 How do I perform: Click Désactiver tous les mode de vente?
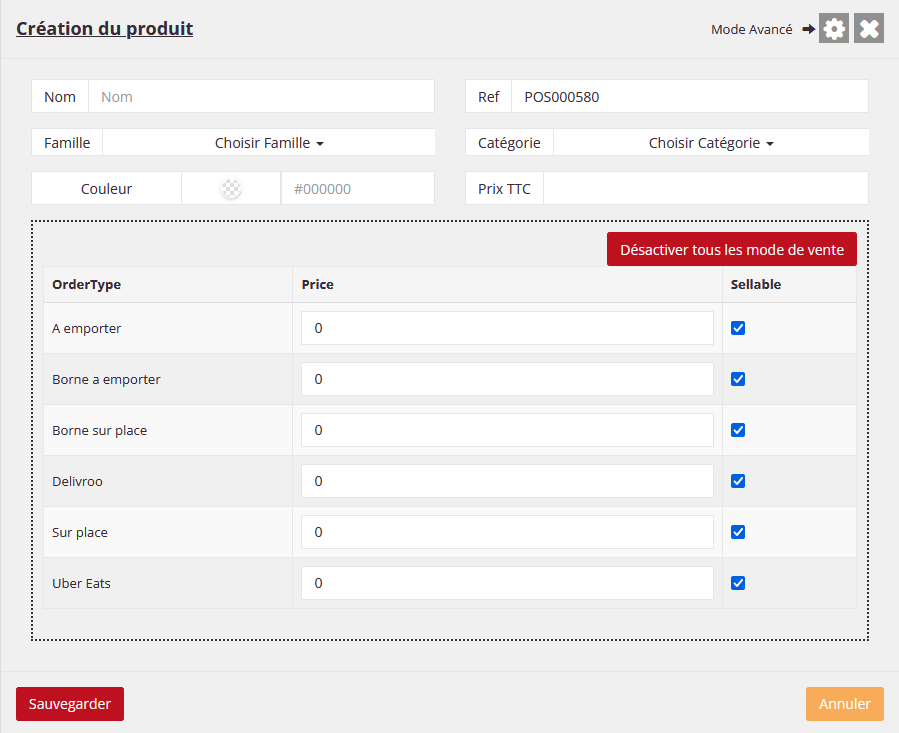click(x=731, y=249)
